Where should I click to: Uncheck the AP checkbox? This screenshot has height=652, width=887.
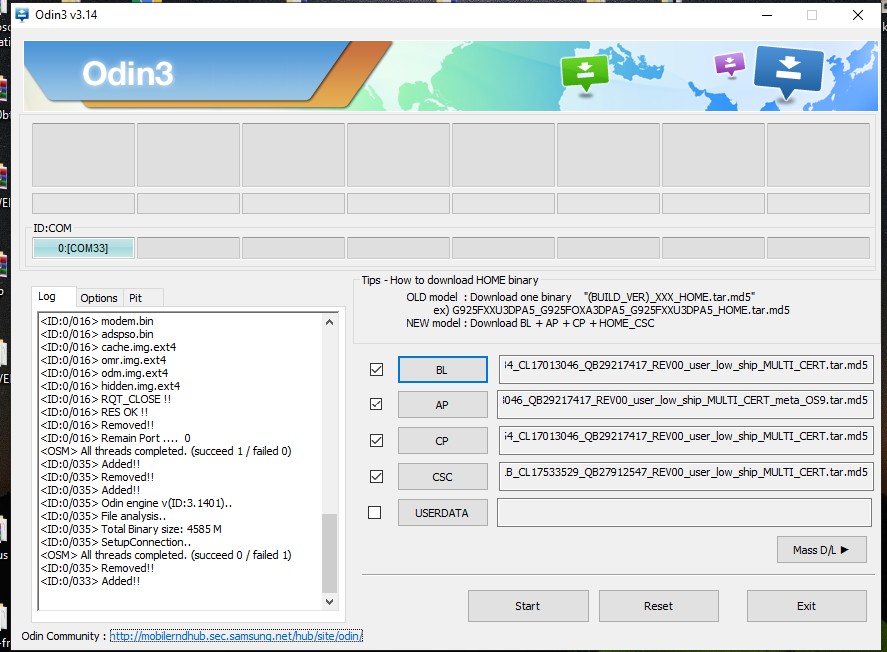(x=376, y=404)
